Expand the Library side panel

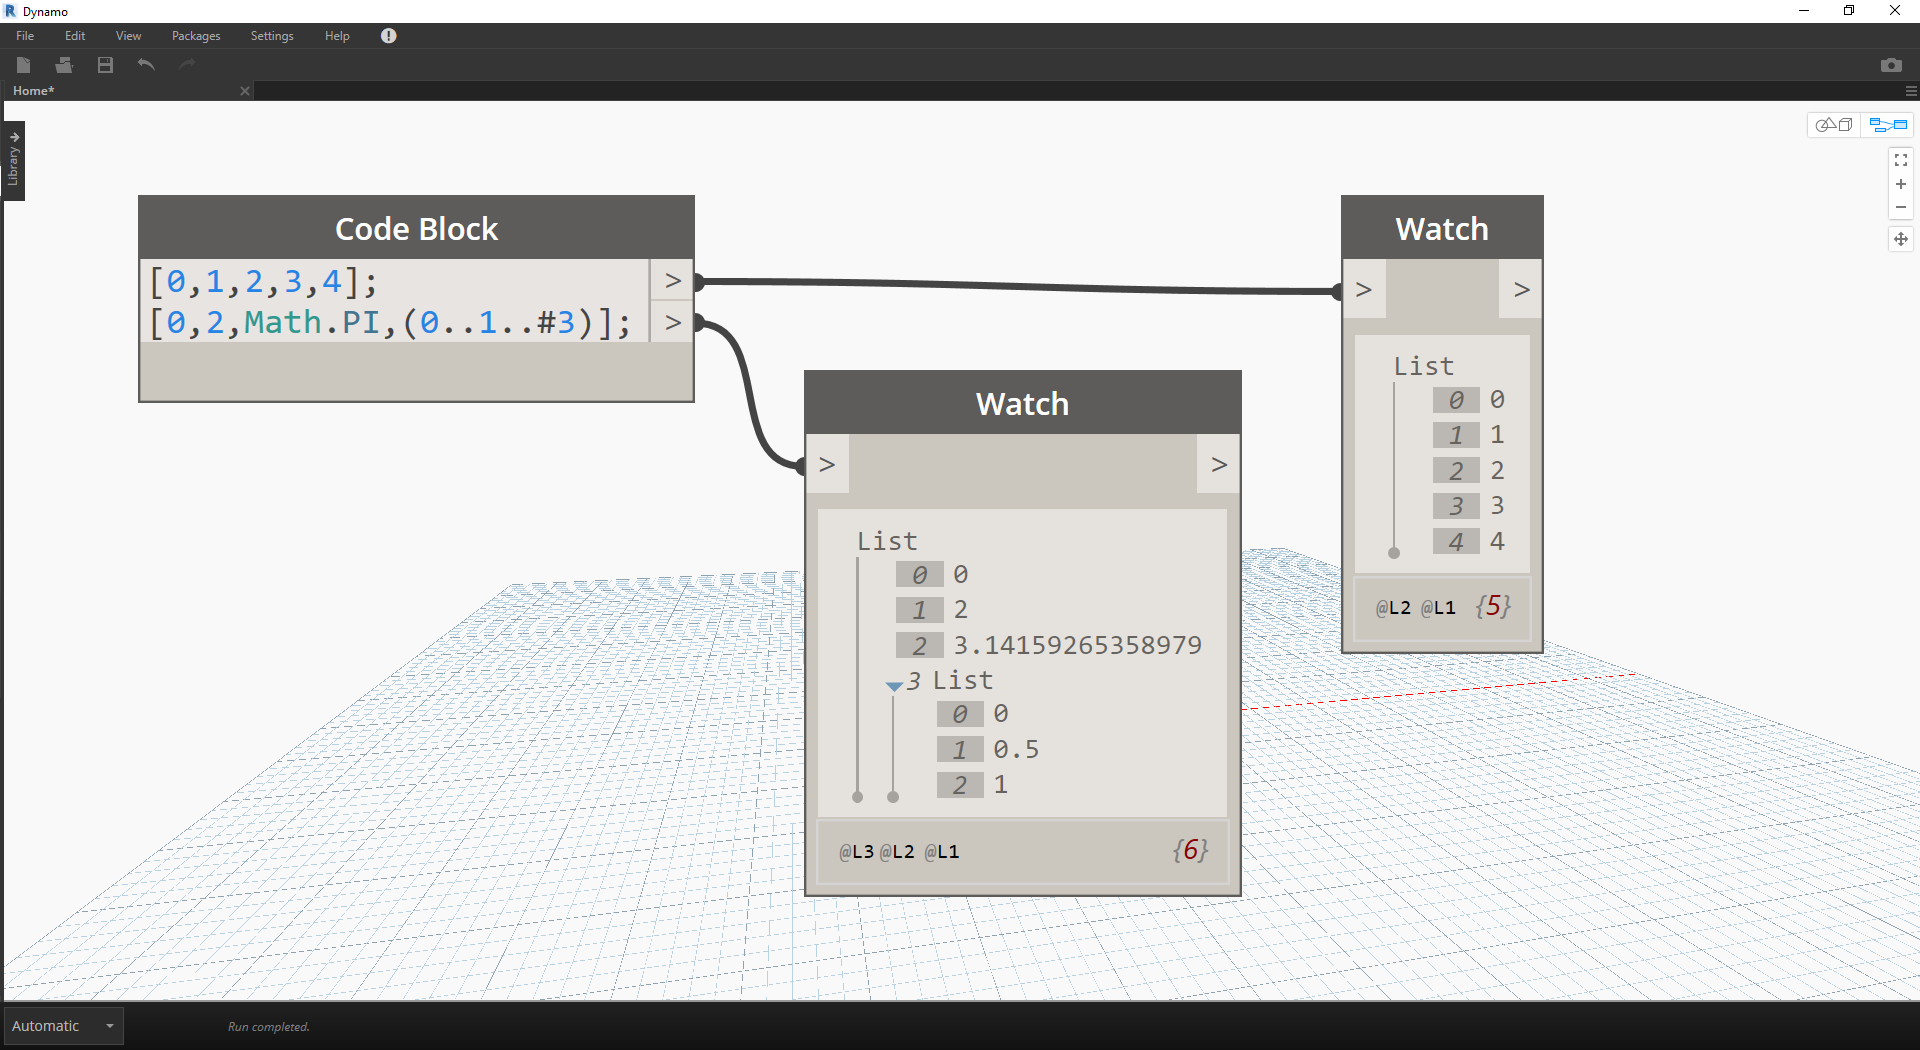(14, 160)
